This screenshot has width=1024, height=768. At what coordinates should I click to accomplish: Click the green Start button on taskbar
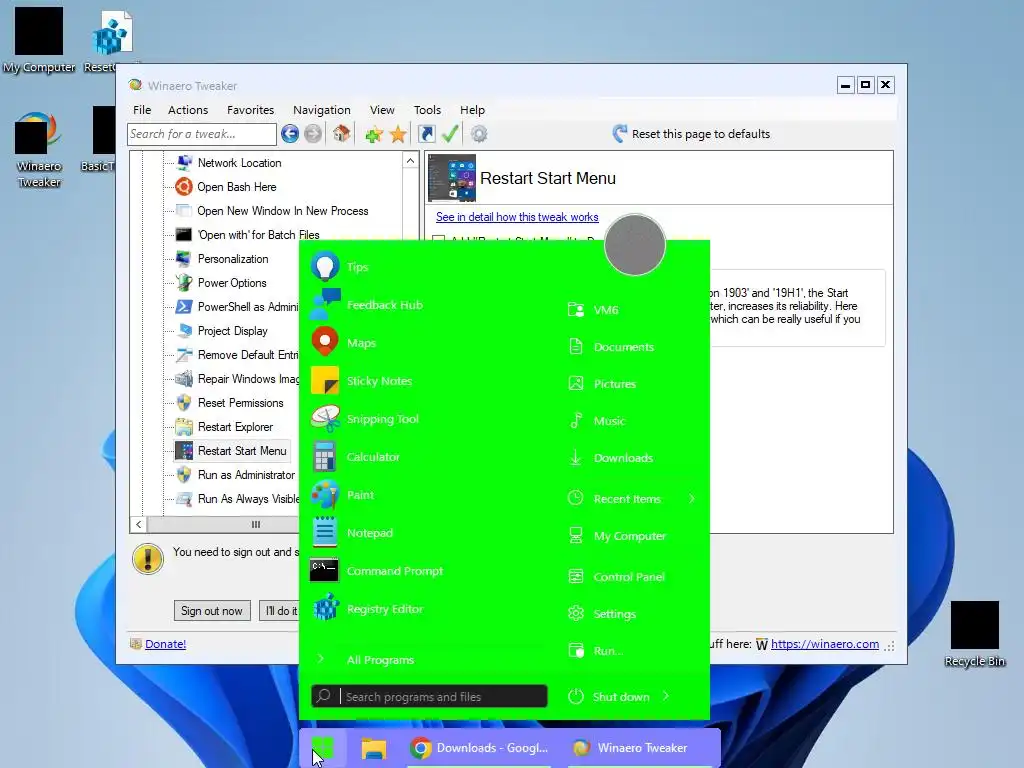tap(323, 748)
